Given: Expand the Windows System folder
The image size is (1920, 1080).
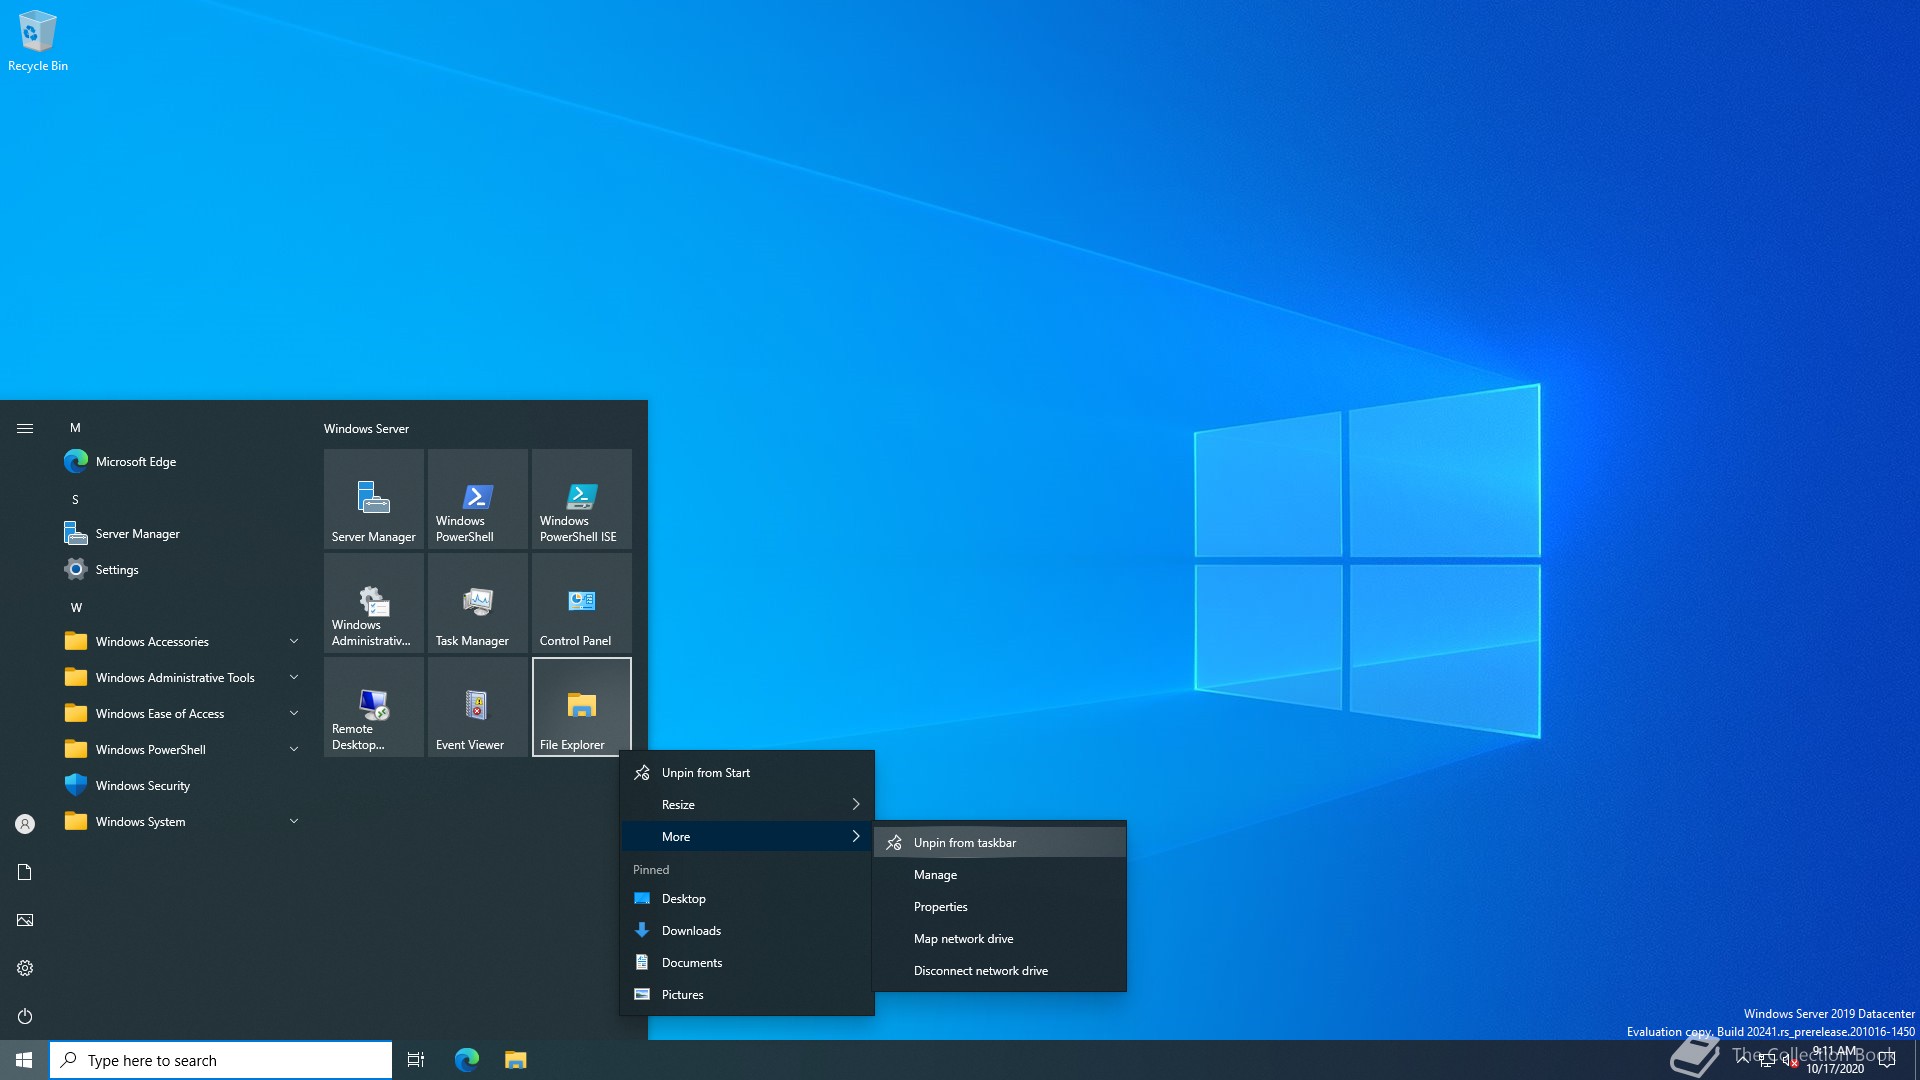Looking at the screenshot, I should click(x=182, y=821).
